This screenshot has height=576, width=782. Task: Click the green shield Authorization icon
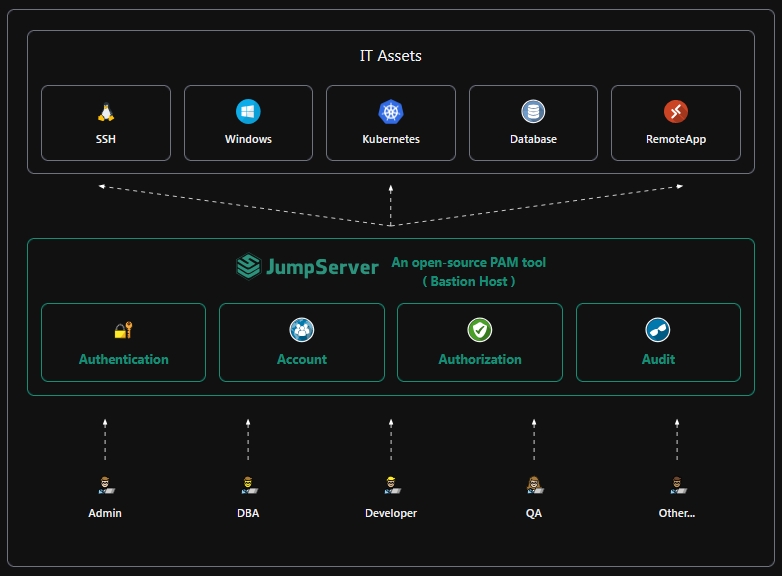pos(480,330)
